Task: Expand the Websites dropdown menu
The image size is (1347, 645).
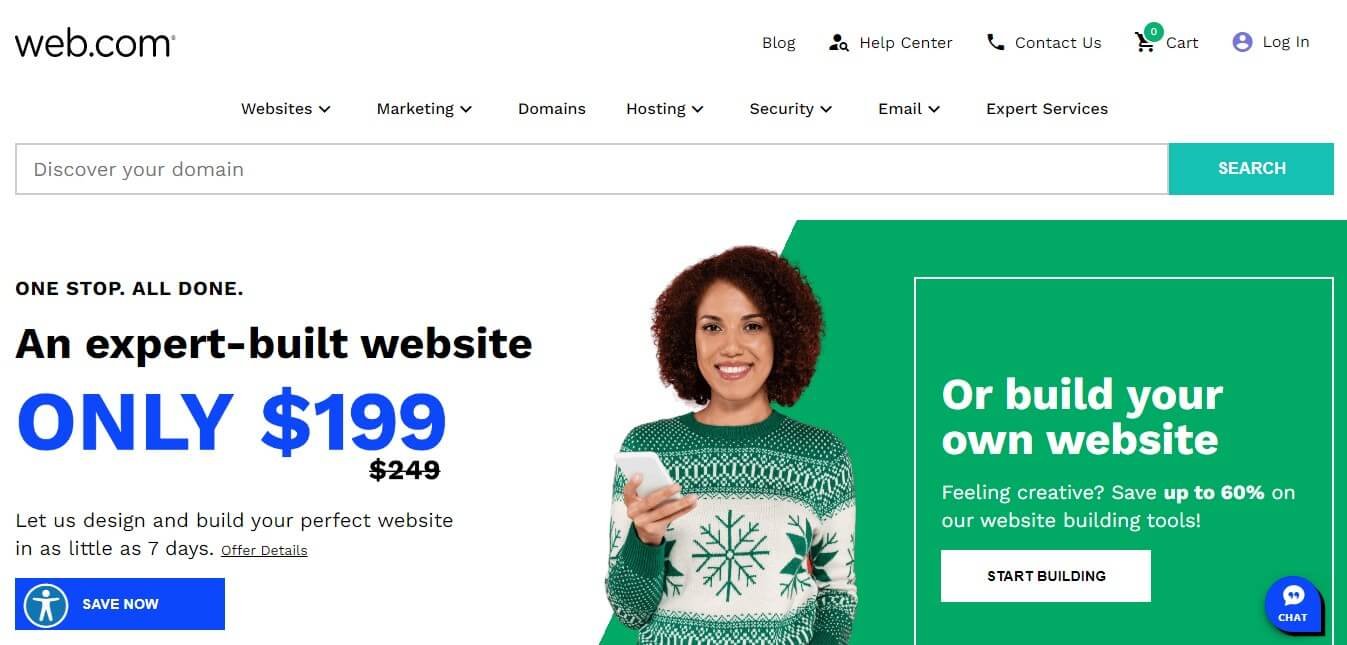Action: [x=286, y=109]
